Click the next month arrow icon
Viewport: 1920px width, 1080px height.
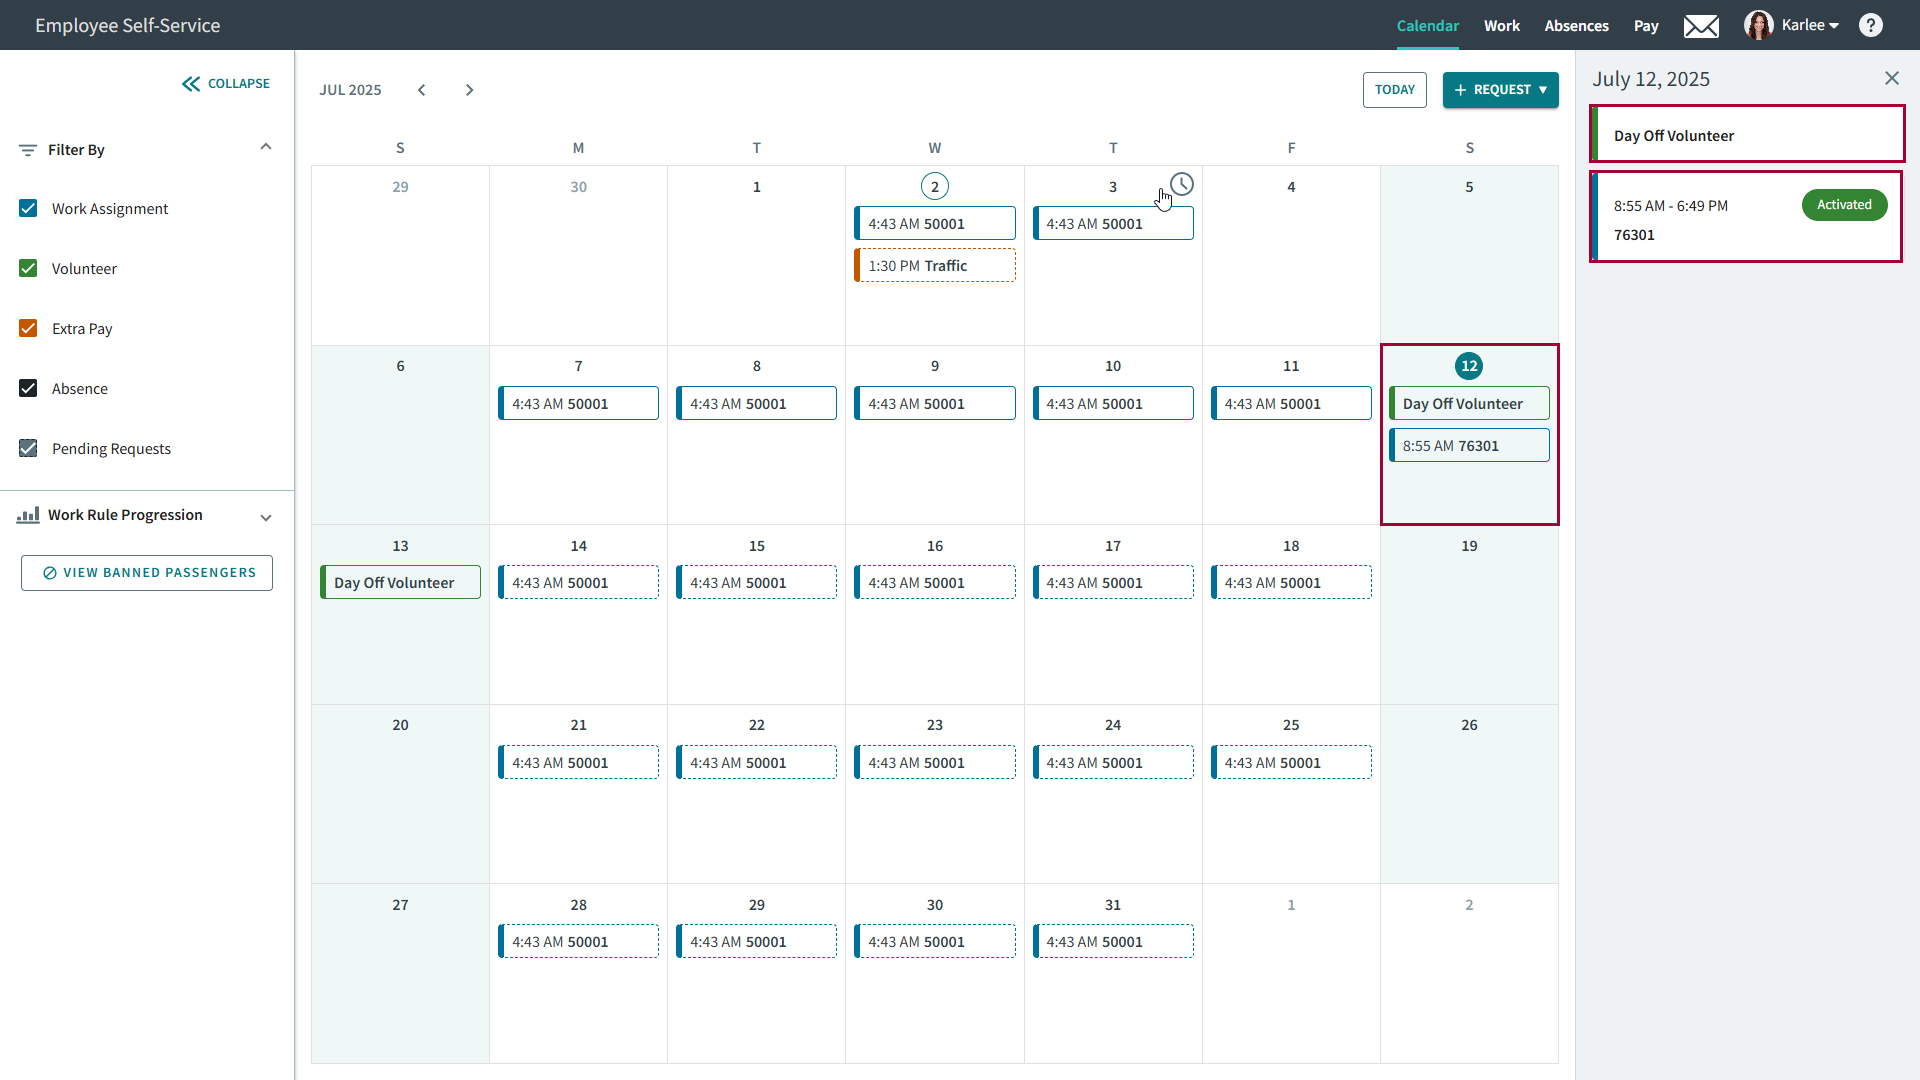pyautogui.click(x=470, y=89)
